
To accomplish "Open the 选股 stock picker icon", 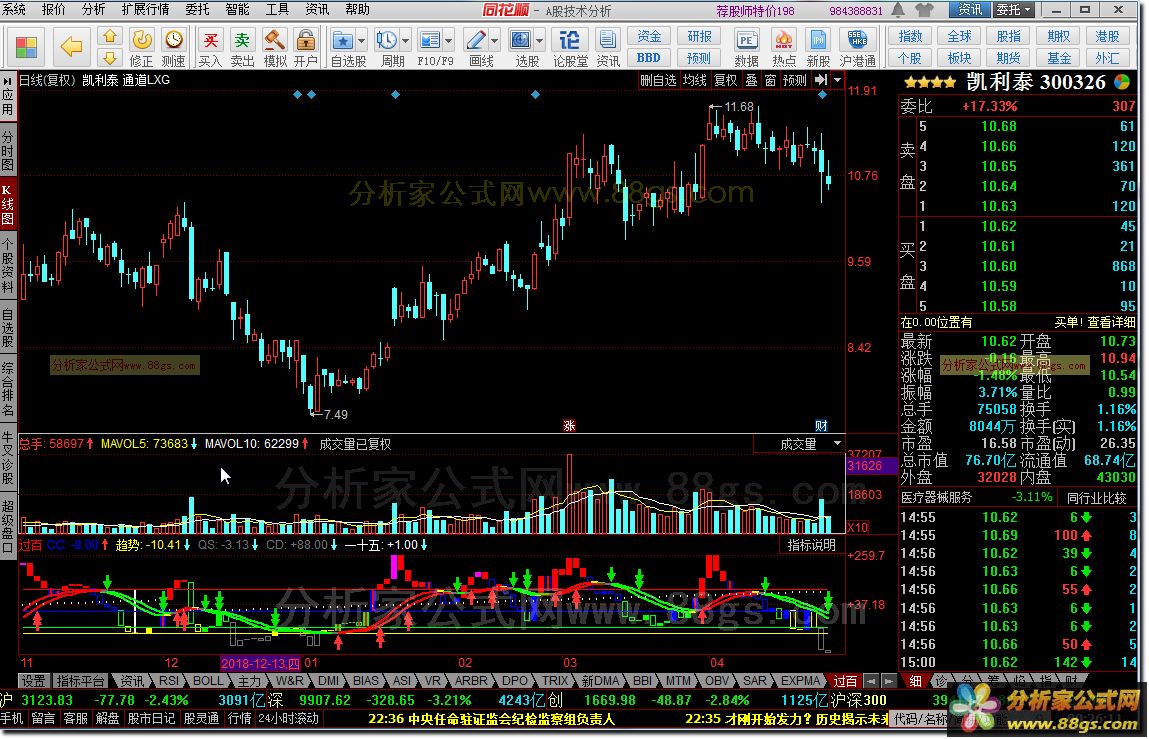I will coord(520,40).
